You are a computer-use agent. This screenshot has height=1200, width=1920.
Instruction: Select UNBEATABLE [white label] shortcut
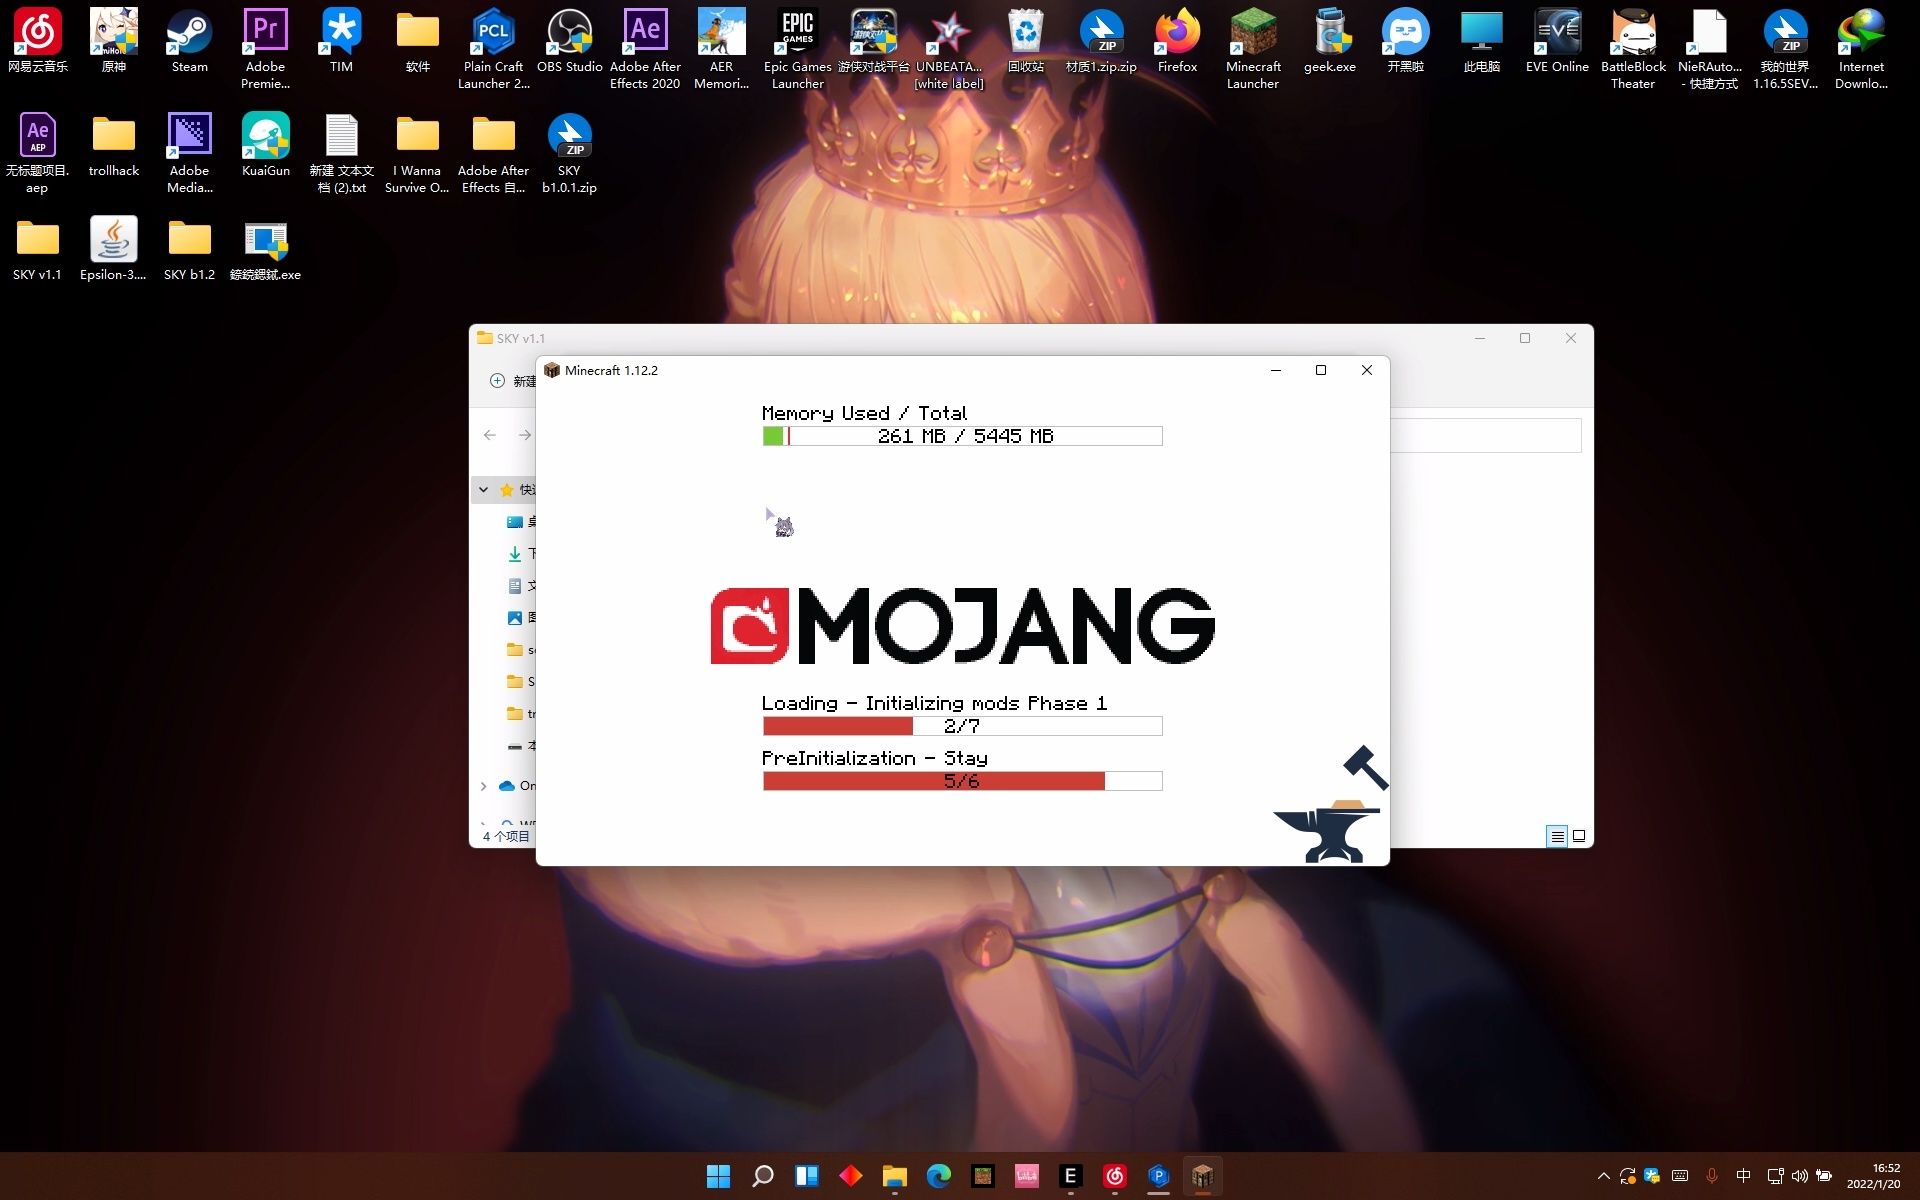[x=949, y=48]
